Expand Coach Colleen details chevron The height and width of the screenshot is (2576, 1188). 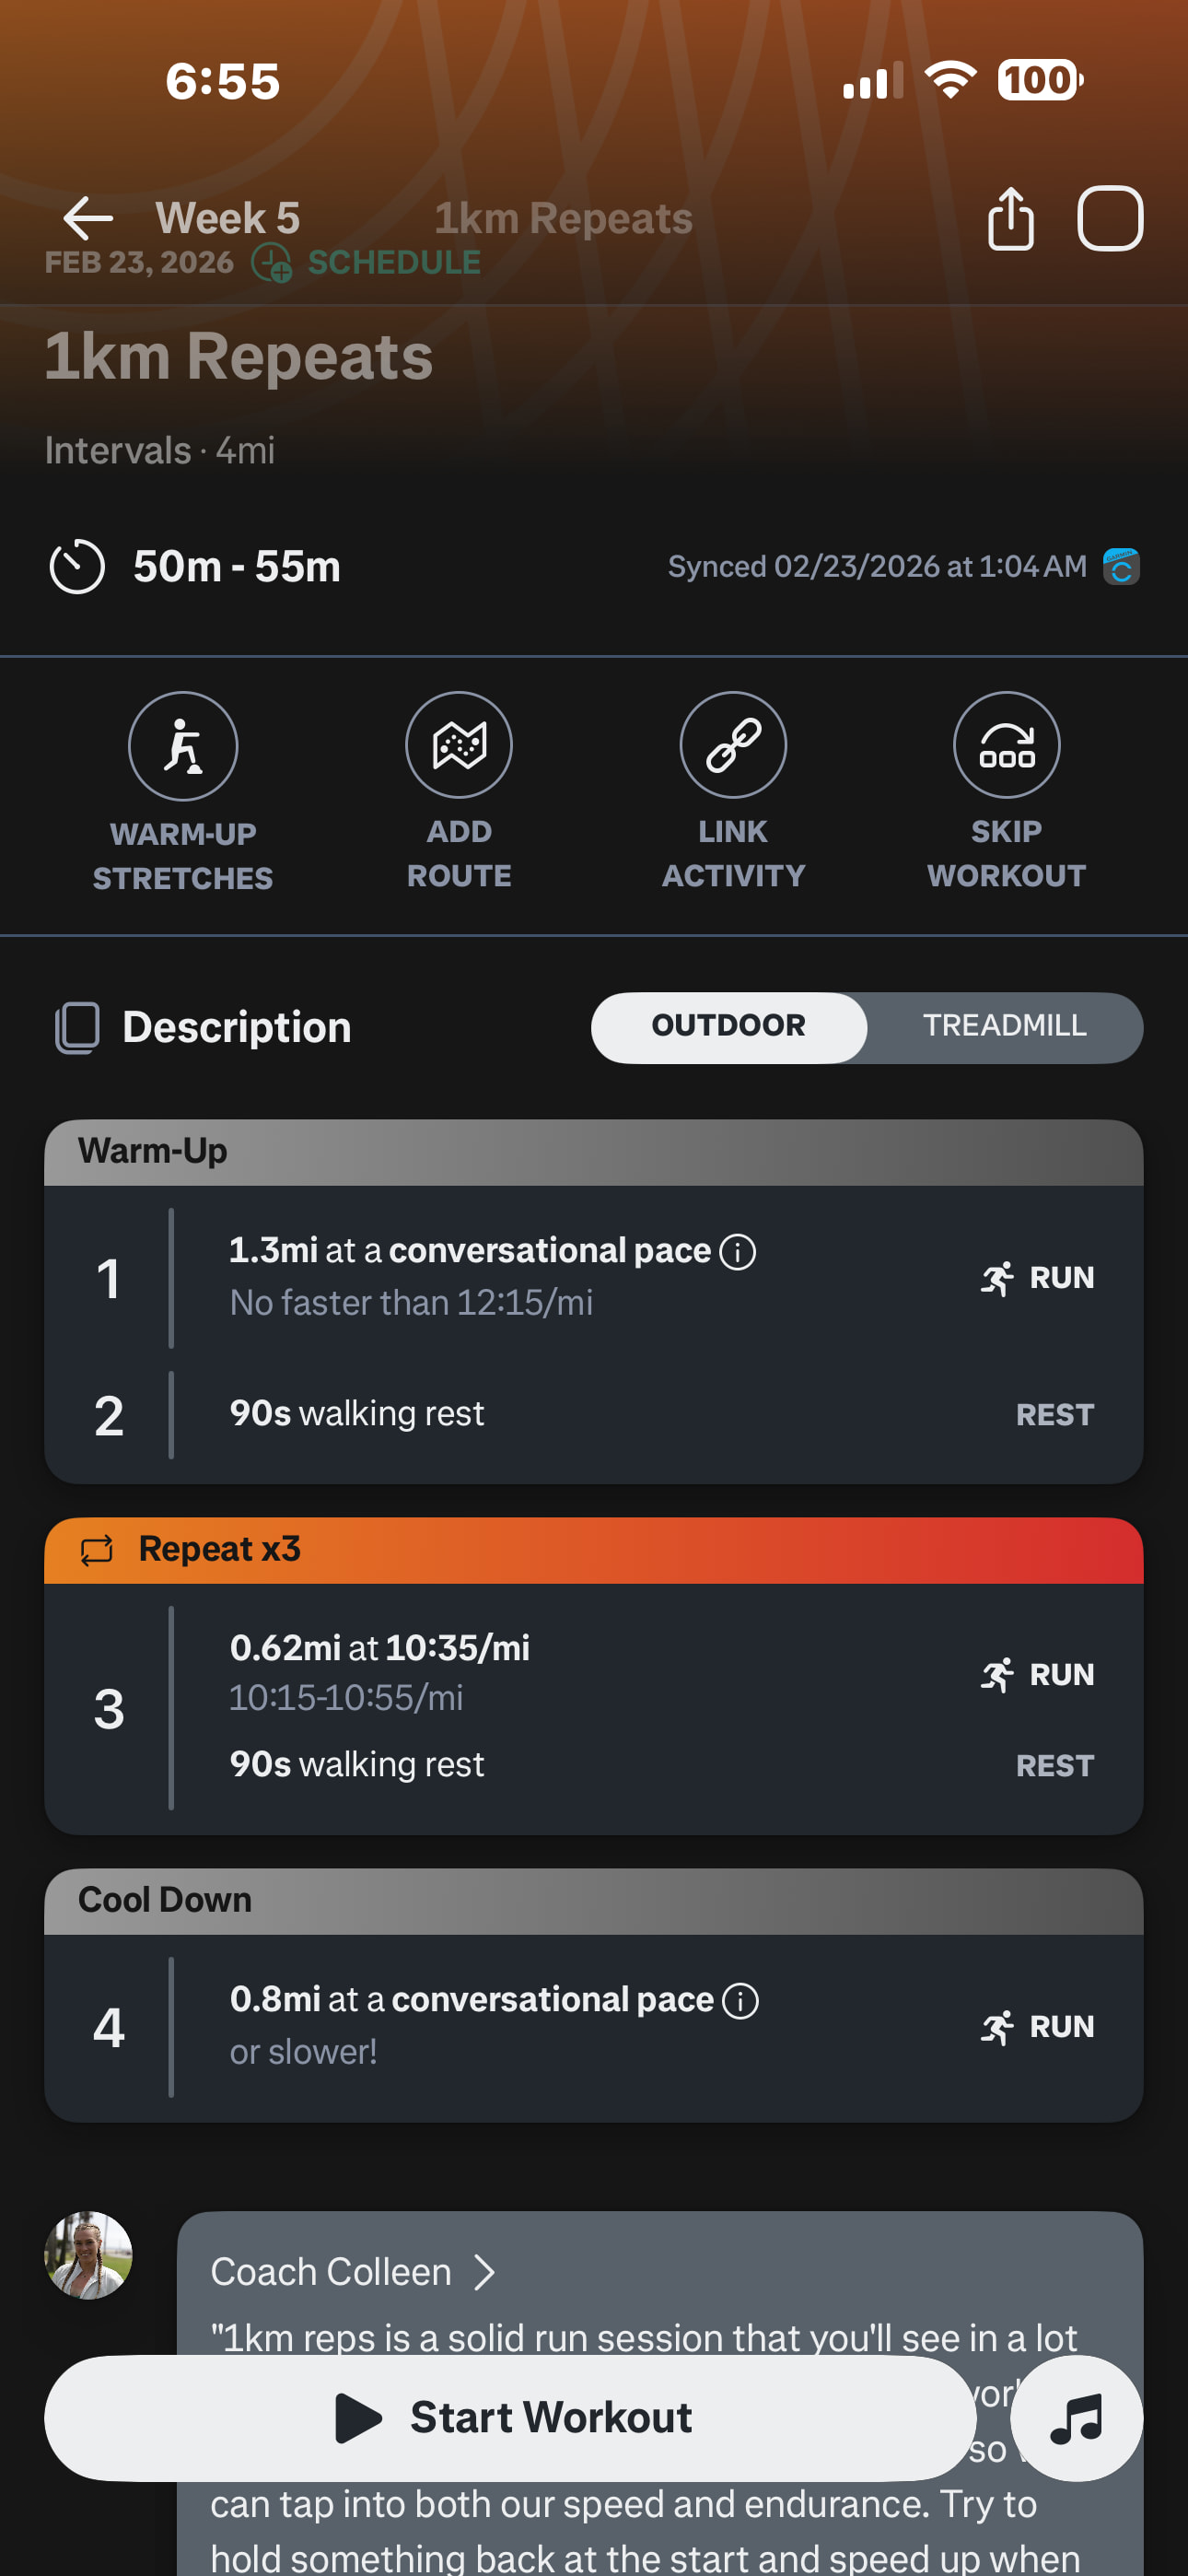coord(485,2272)
